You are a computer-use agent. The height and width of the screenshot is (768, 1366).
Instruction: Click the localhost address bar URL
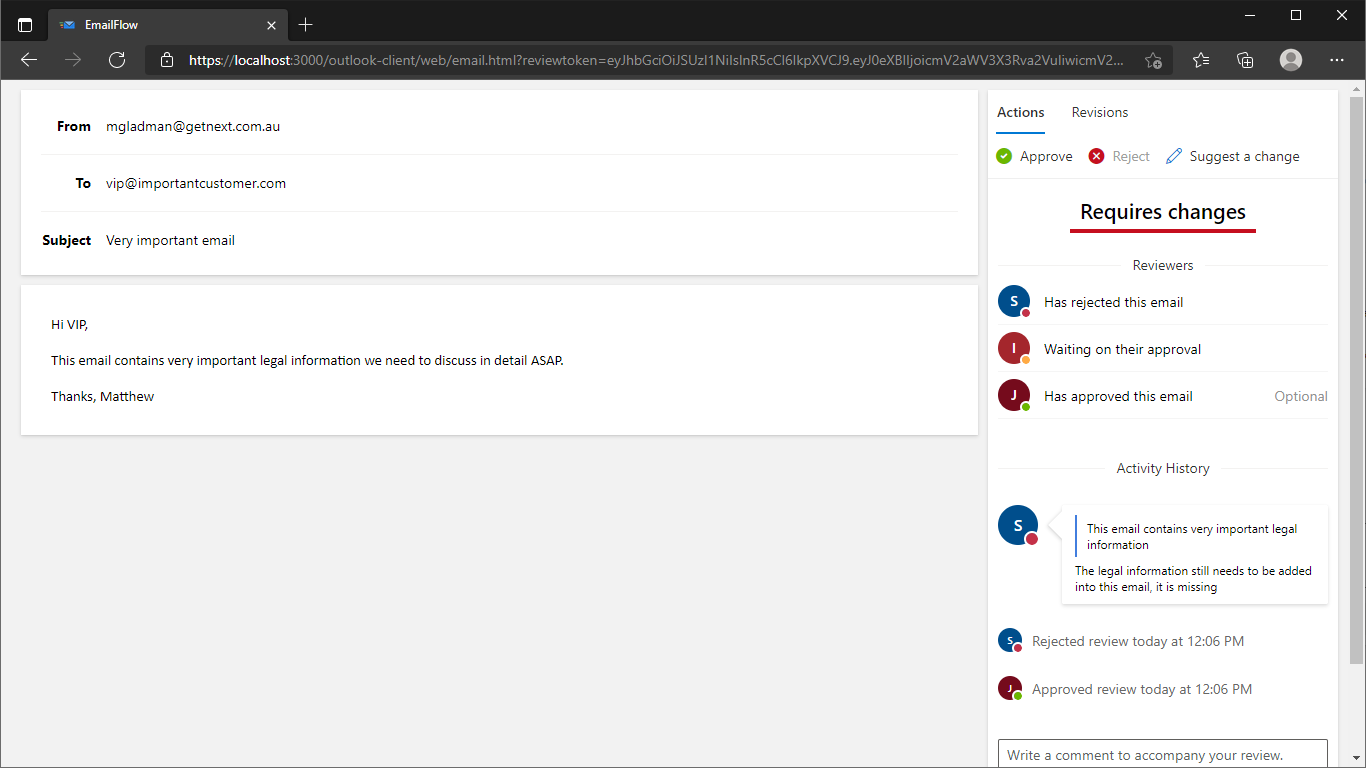pyautogui.click(x=650, y=60)
